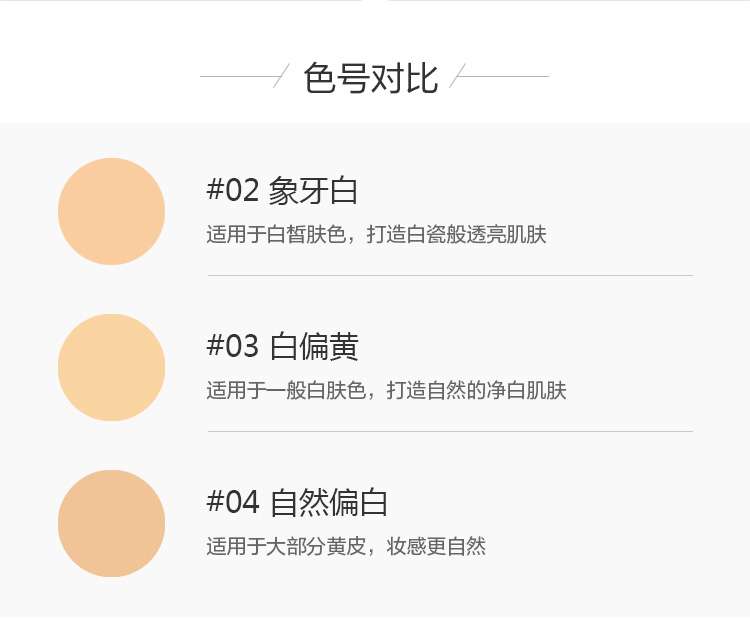Click the 色号对比 heading
Screen dimensions: 750x641
[x=371, y=77]
